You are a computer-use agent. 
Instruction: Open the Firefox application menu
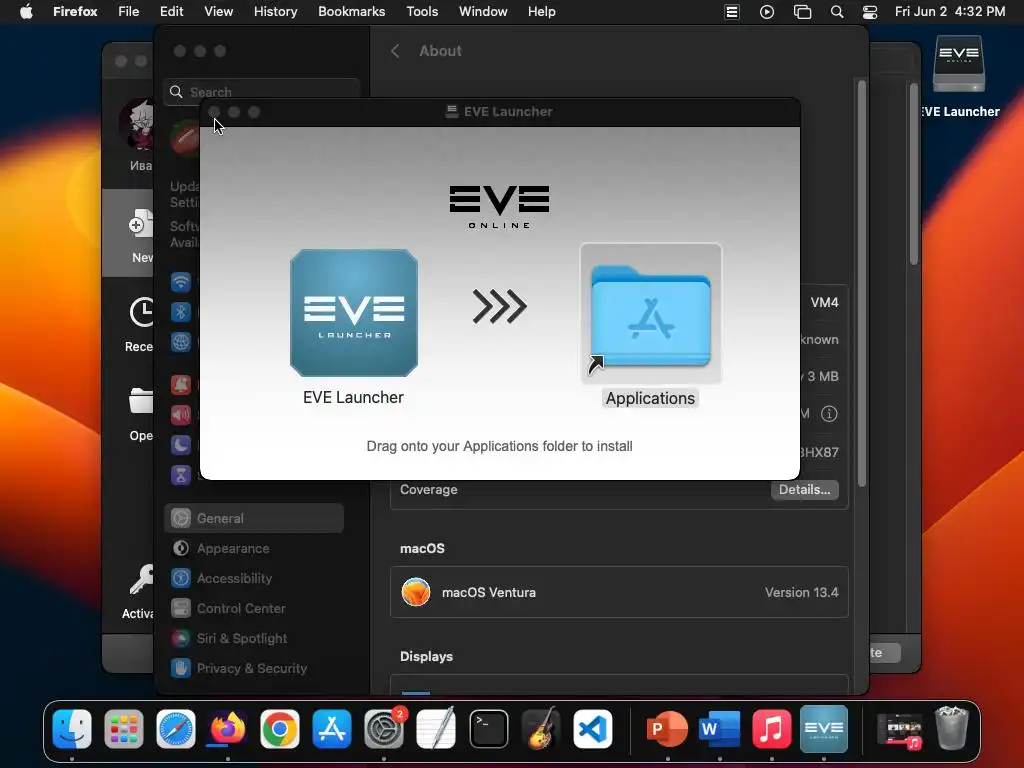coord(75,12)
